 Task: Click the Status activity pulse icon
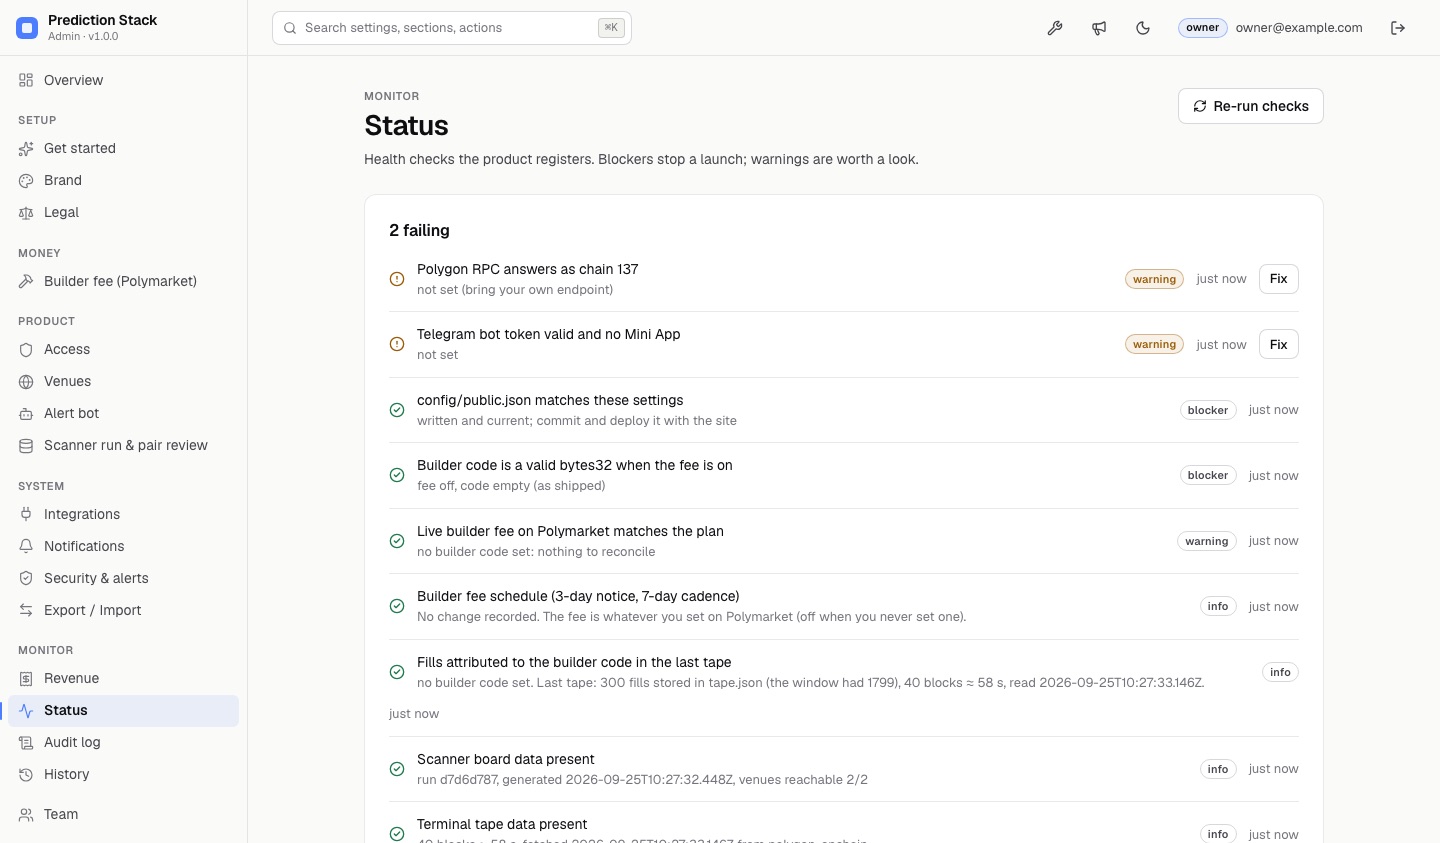pyautogui.click(x=26, y=710)
